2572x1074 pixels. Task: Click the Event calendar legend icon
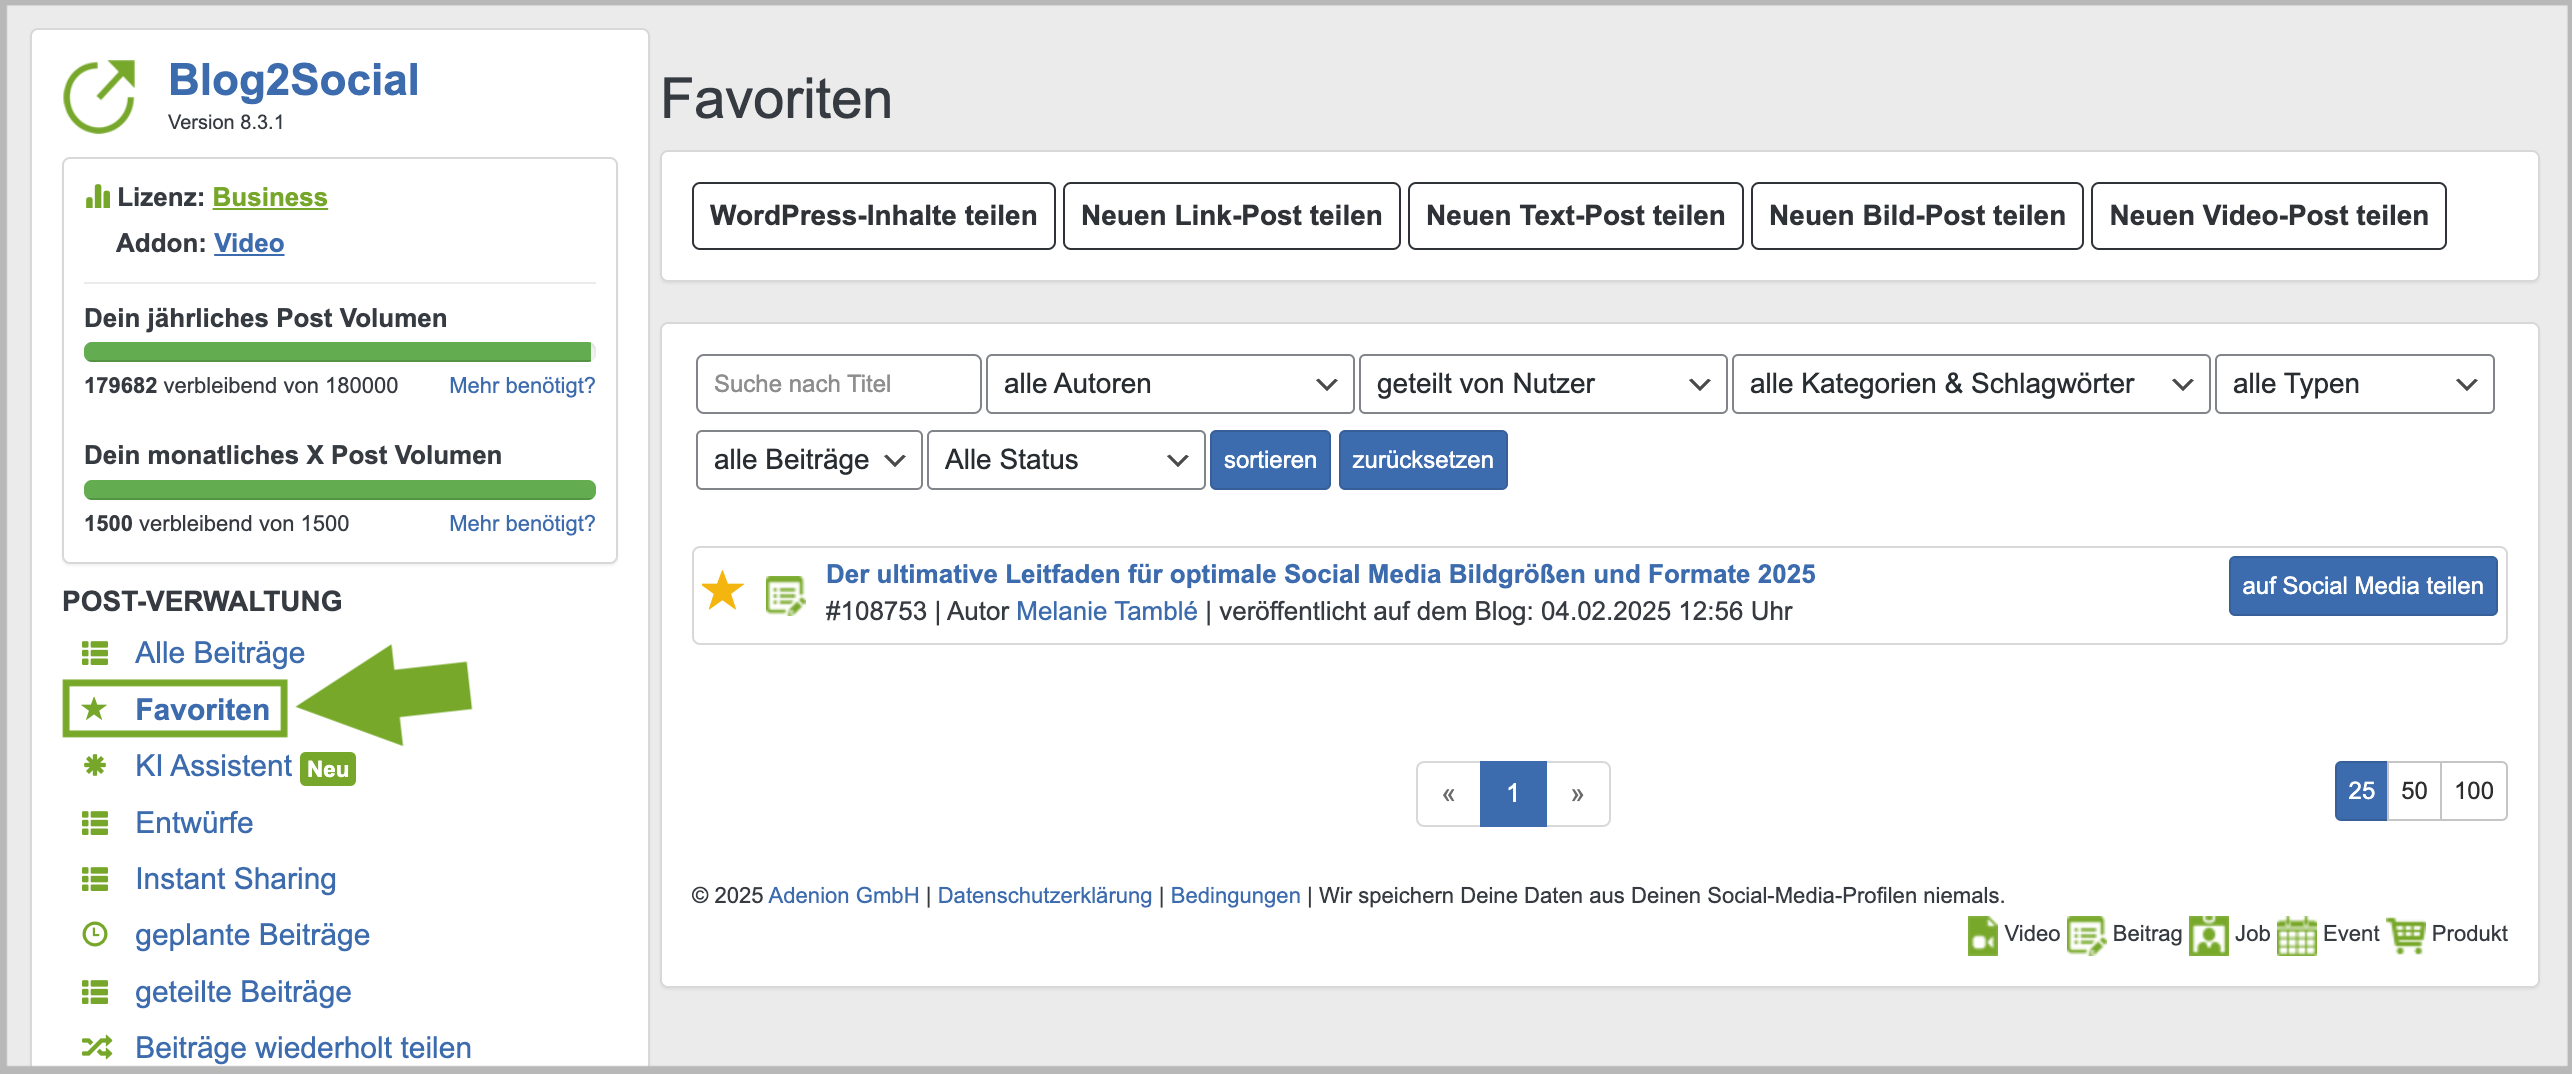(x=2297, y=935)
